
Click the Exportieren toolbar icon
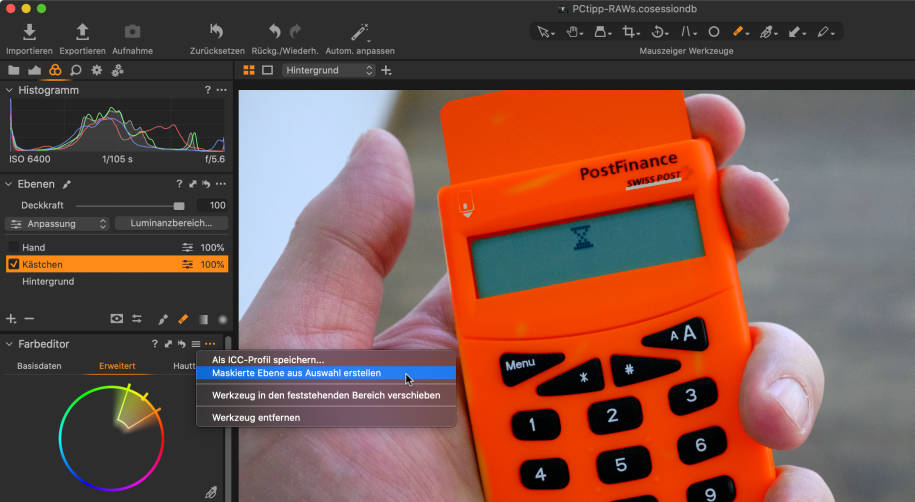(82, 32)
